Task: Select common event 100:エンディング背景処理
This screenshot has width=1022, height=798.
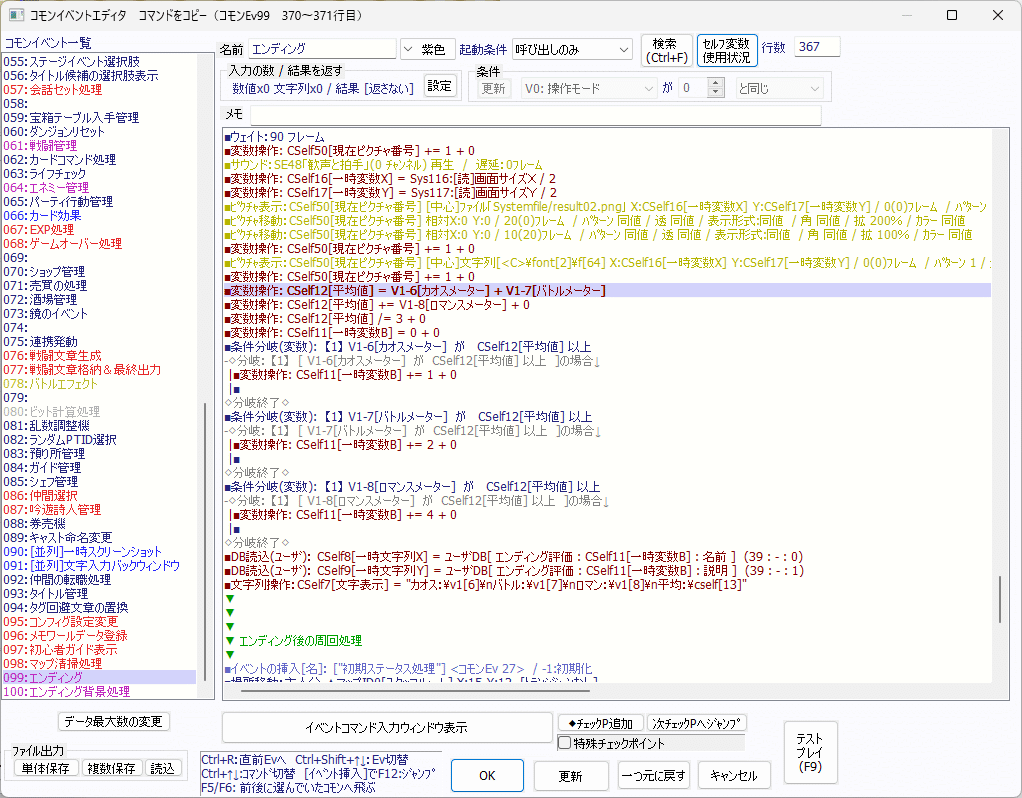Action: click(x=99, y=692)
